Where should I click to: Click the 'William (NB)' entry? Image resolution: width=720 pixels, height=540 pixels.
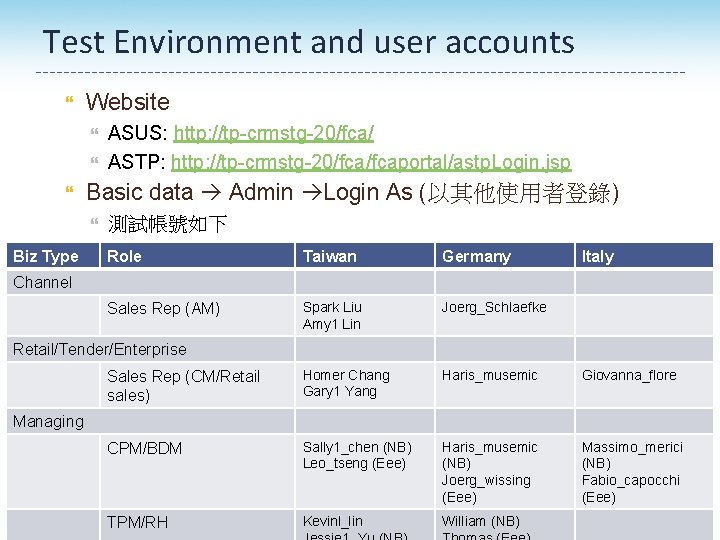pos(481,522)
